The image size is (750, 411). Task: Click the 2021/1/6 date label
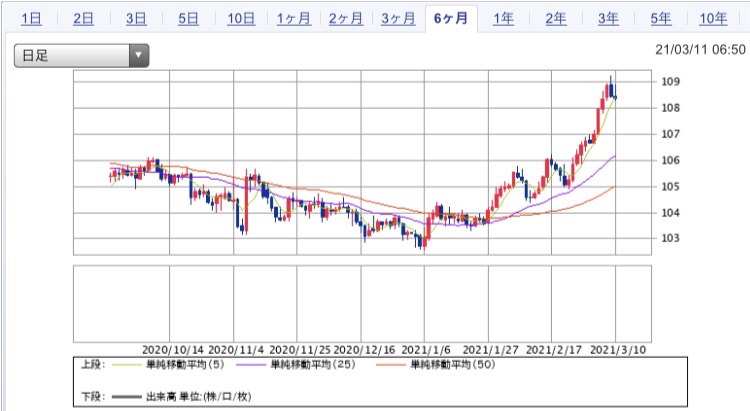(x=426, y=350)
